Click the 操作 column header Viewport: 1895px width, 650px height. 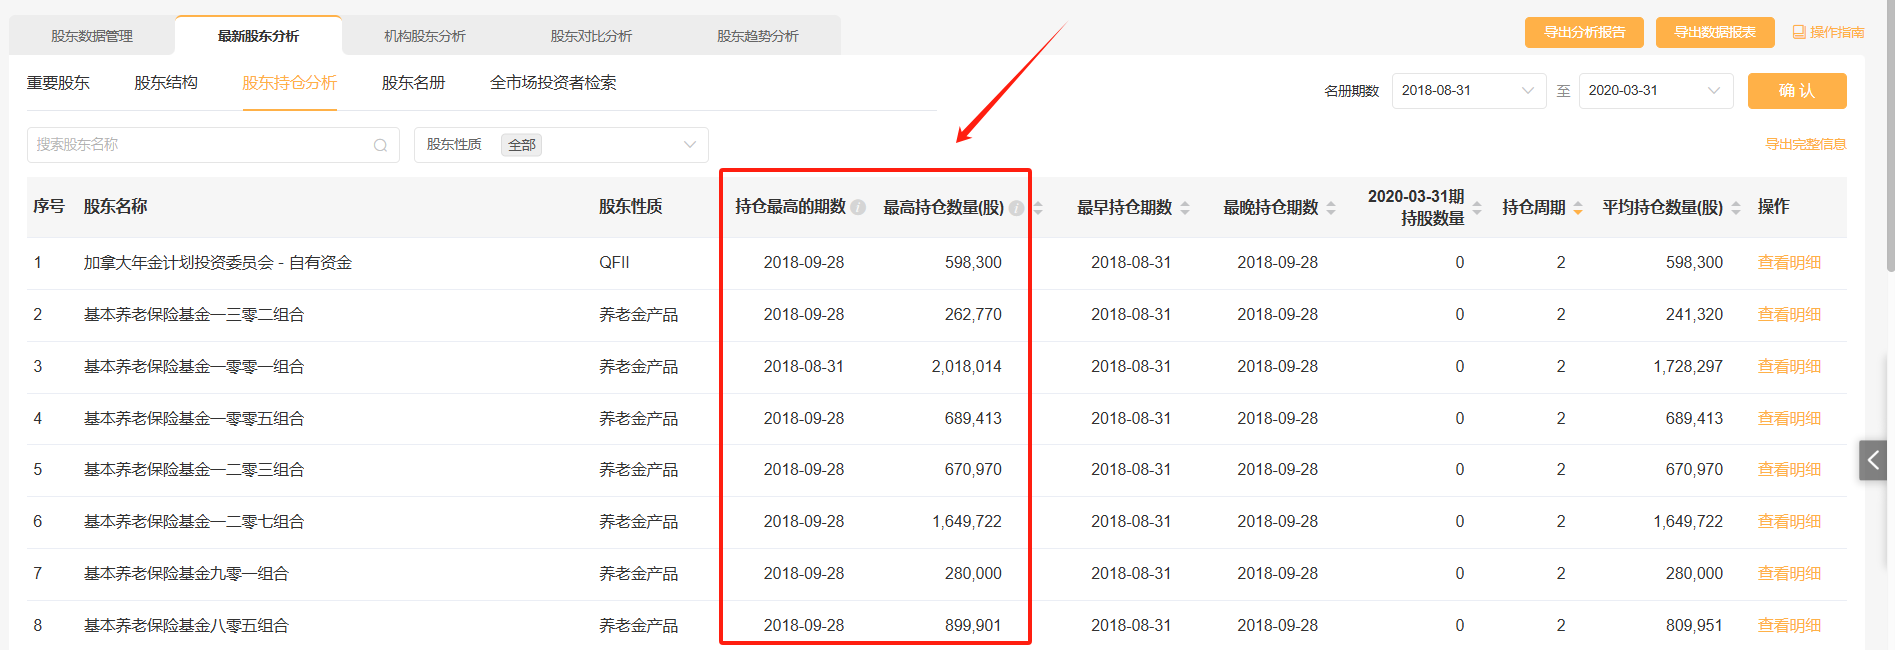click(x=1773, y=207)
